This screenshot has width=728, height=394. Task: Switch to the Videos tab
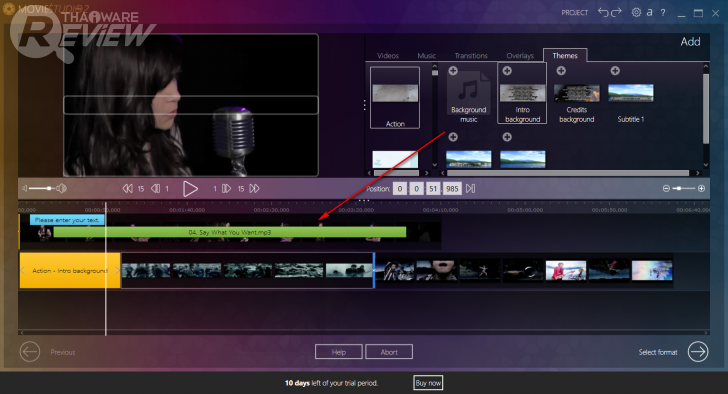click(388, 56)
